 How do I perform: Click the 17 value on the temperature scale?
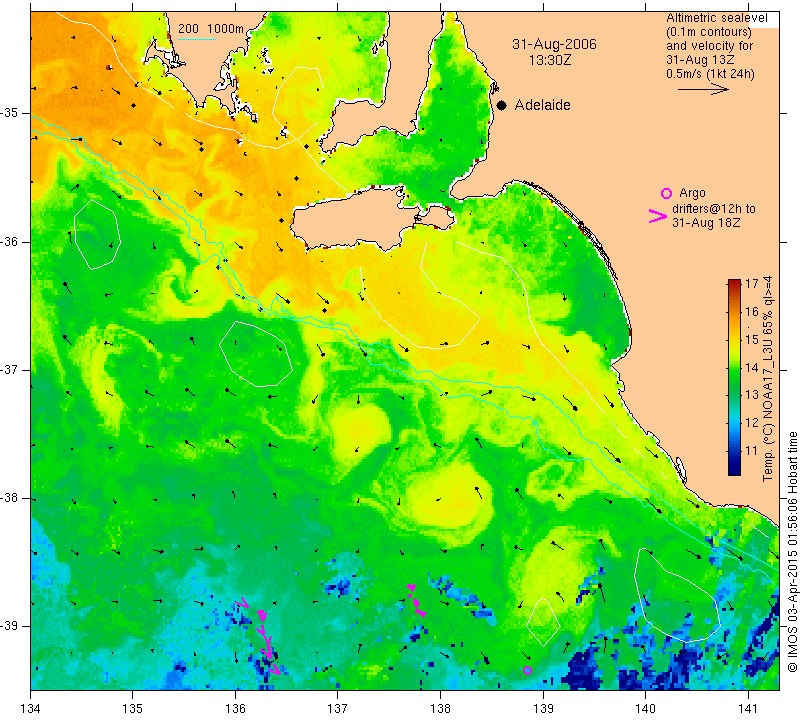click(752, 284)
